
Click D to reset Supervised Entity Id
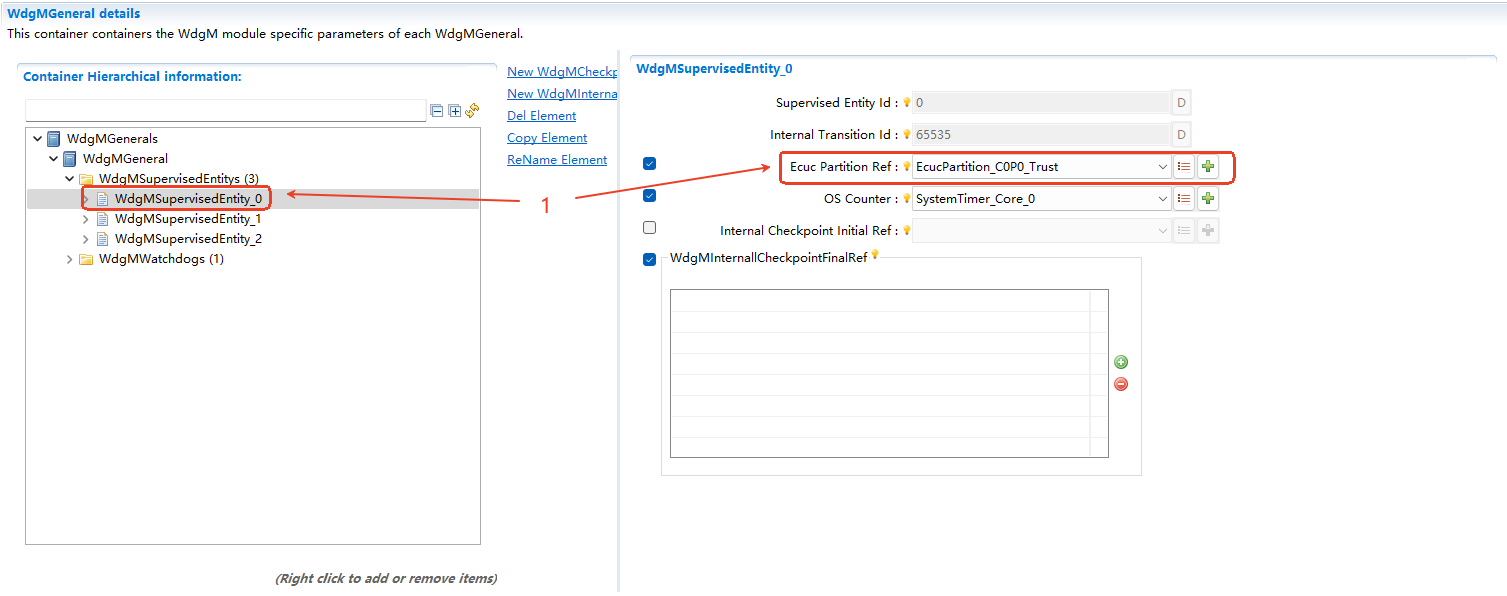pyautogui.click(x=1180, y=102)
